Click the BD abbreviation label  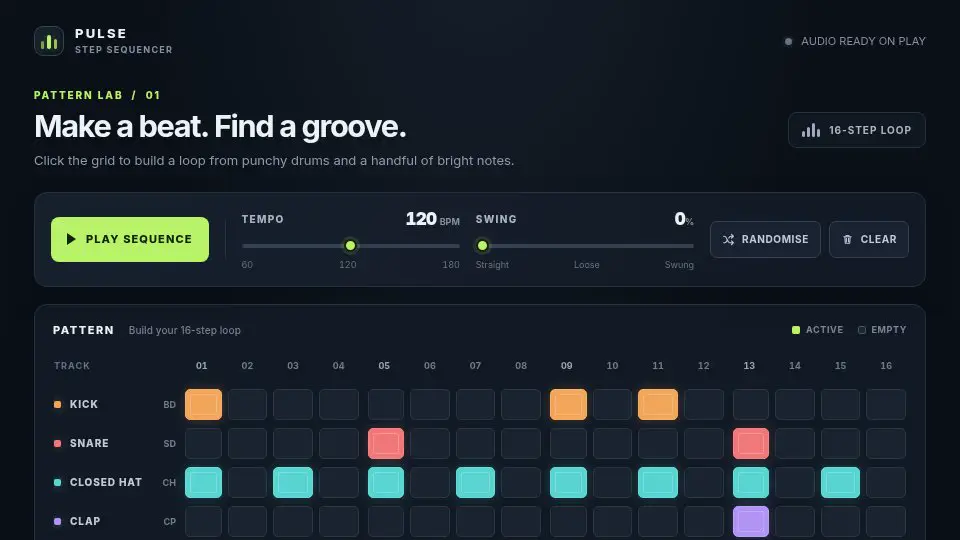(x=170, y=405)
